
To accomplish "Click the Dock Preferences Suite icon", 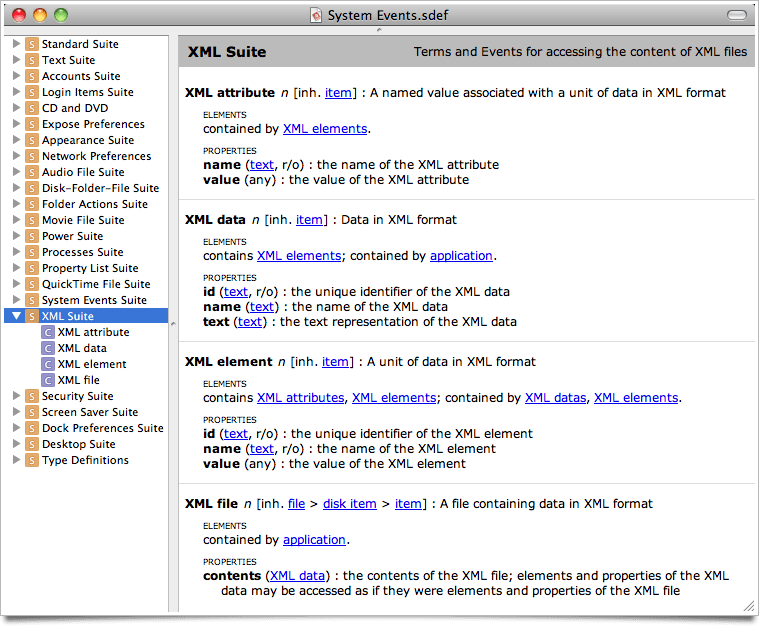I will (31, 428).
